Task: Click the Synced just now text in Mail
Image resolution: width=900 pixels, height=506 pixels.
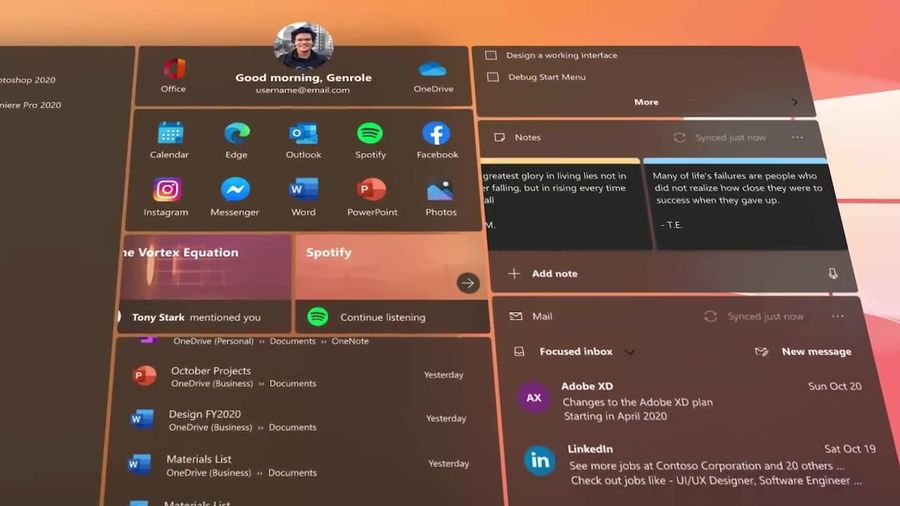Action: 765,317
